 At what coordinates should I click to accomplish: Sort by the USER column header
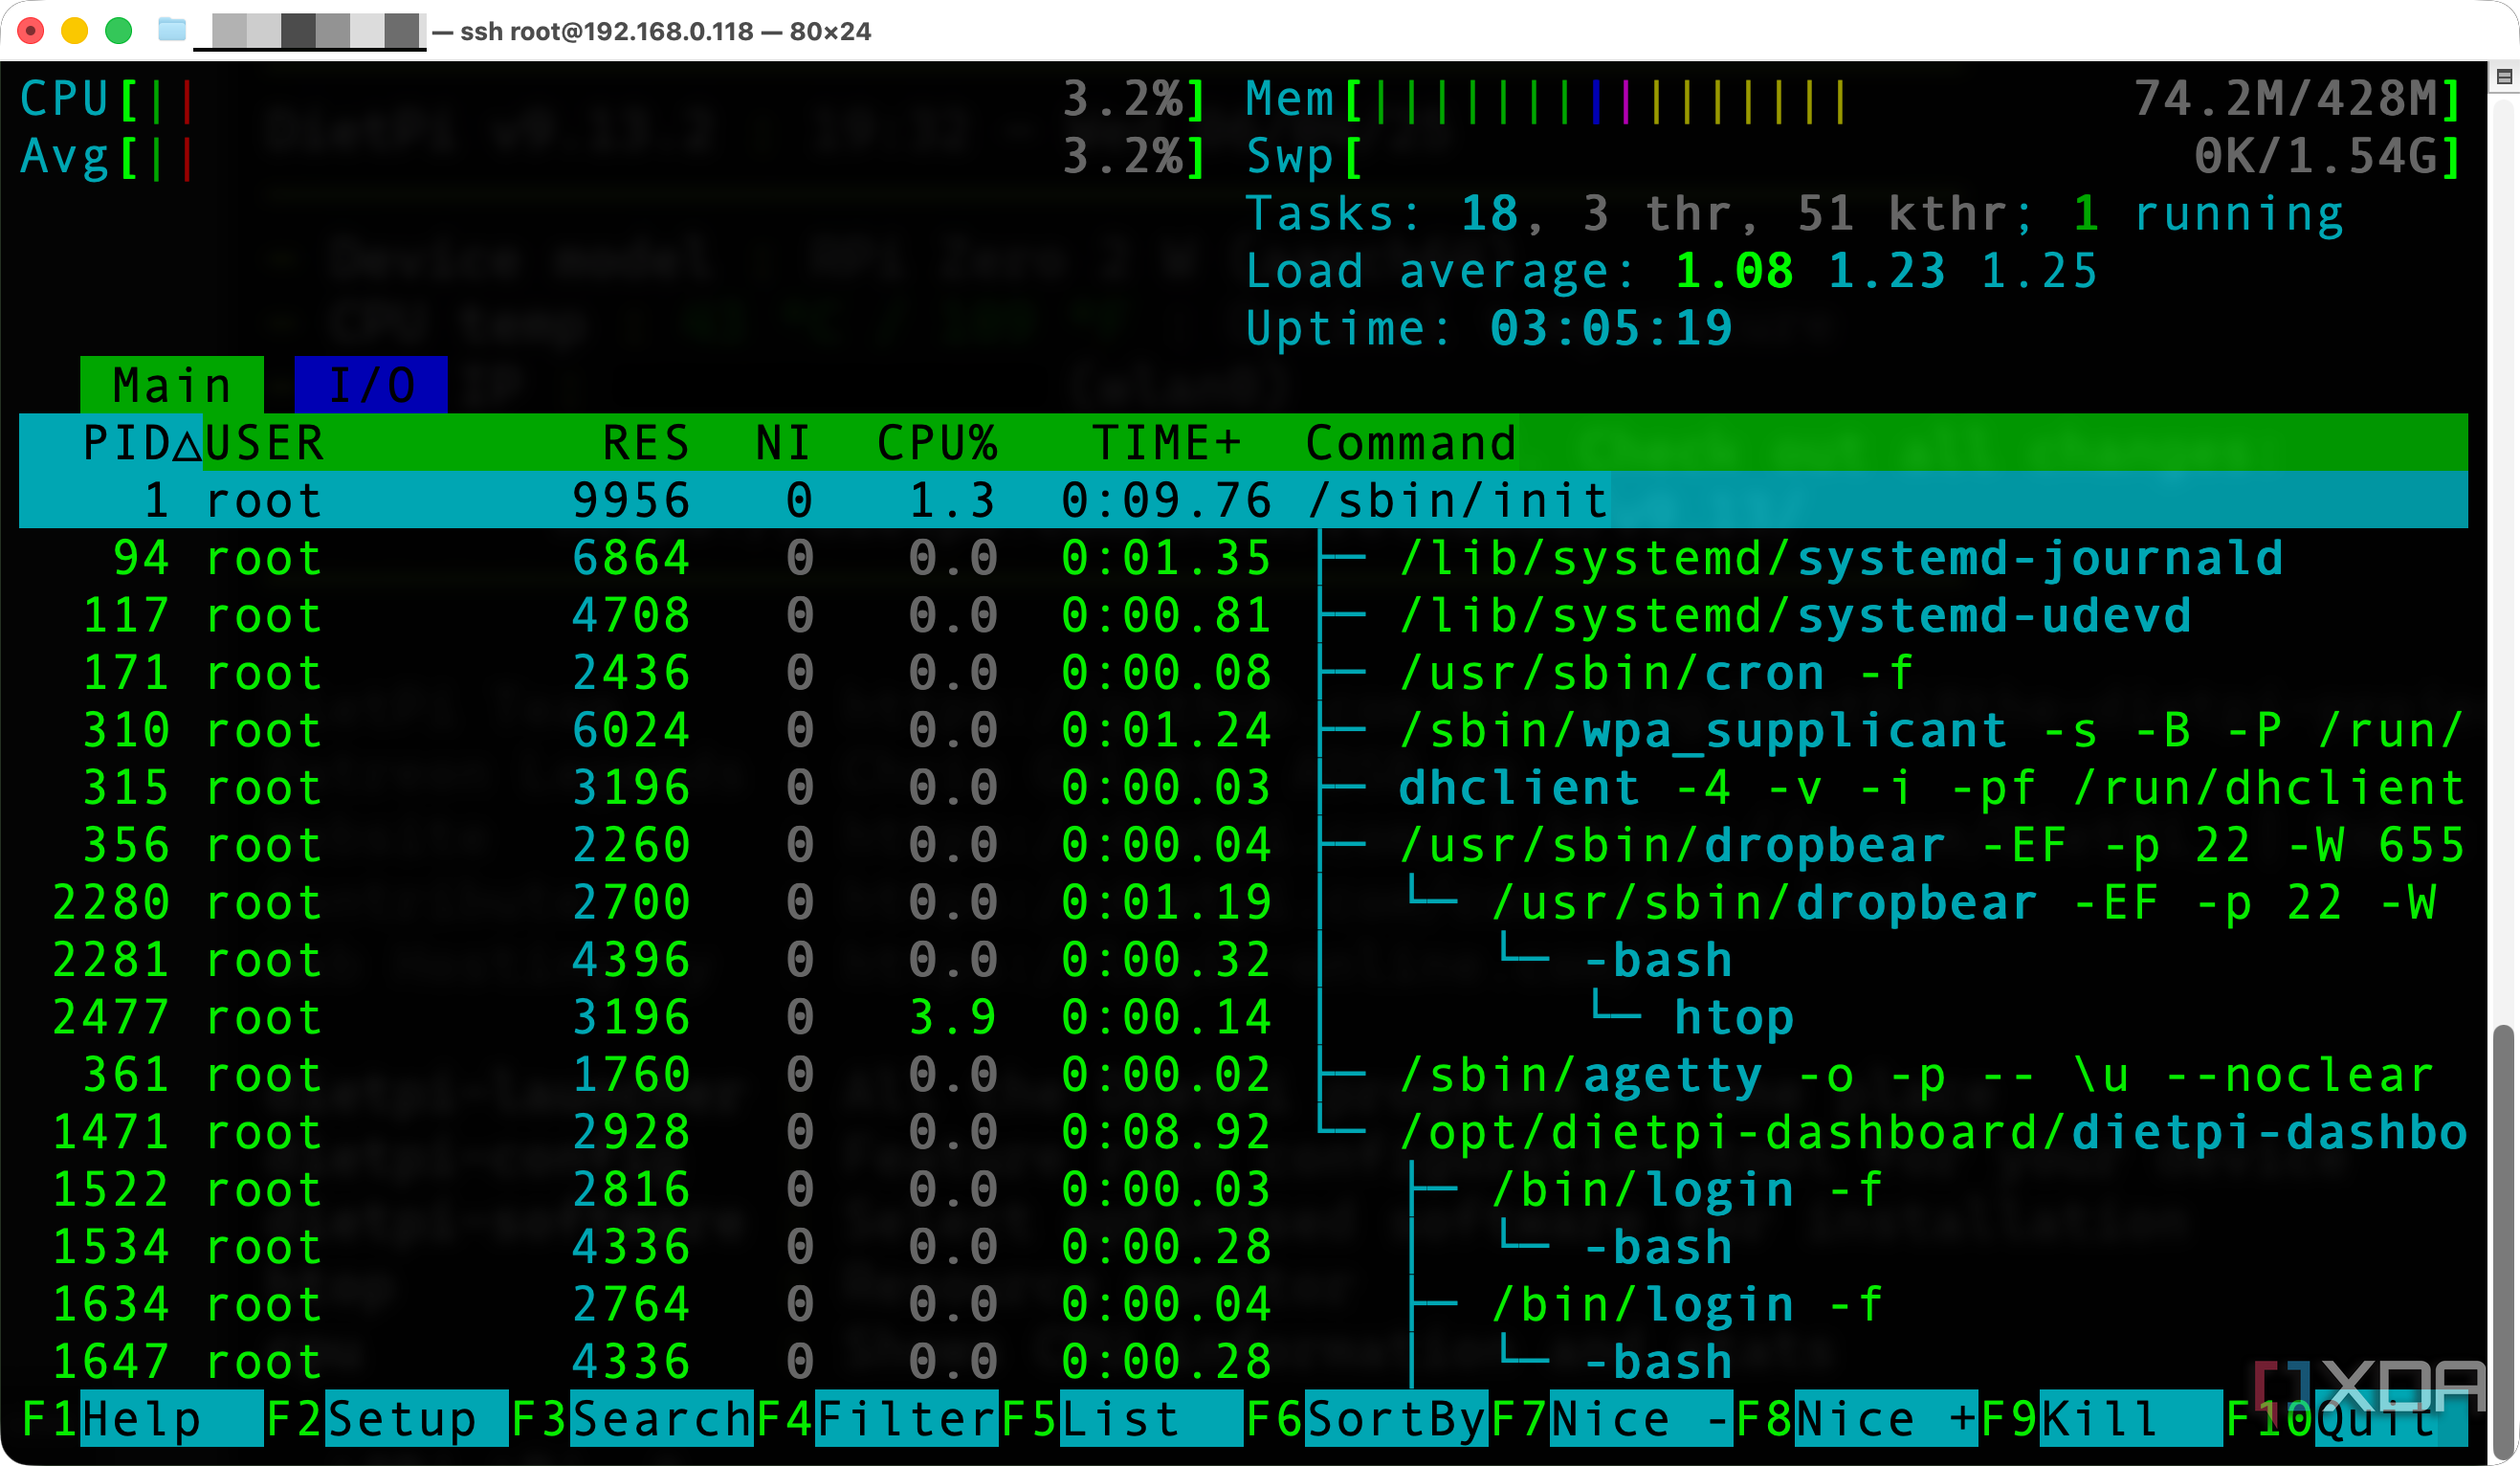point(265,443)
